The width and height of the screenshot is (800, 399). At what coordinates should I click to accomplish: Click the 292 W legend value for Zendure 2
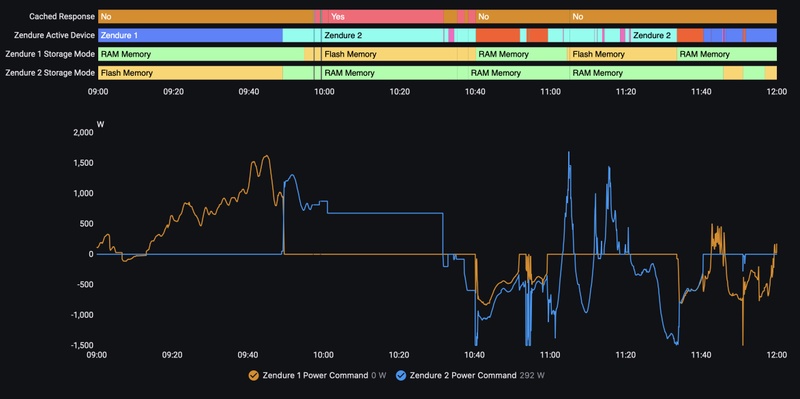tap(532, 376)
